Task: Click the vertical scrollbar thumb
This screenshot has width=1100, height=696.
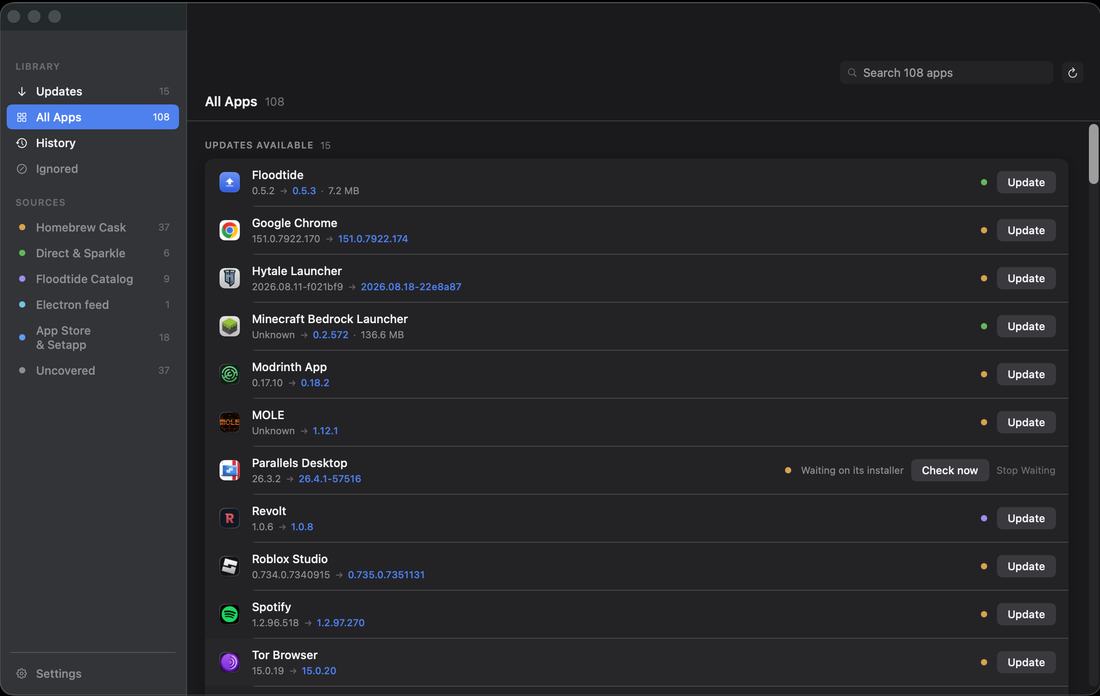Action: click(x=1093, y=154)
